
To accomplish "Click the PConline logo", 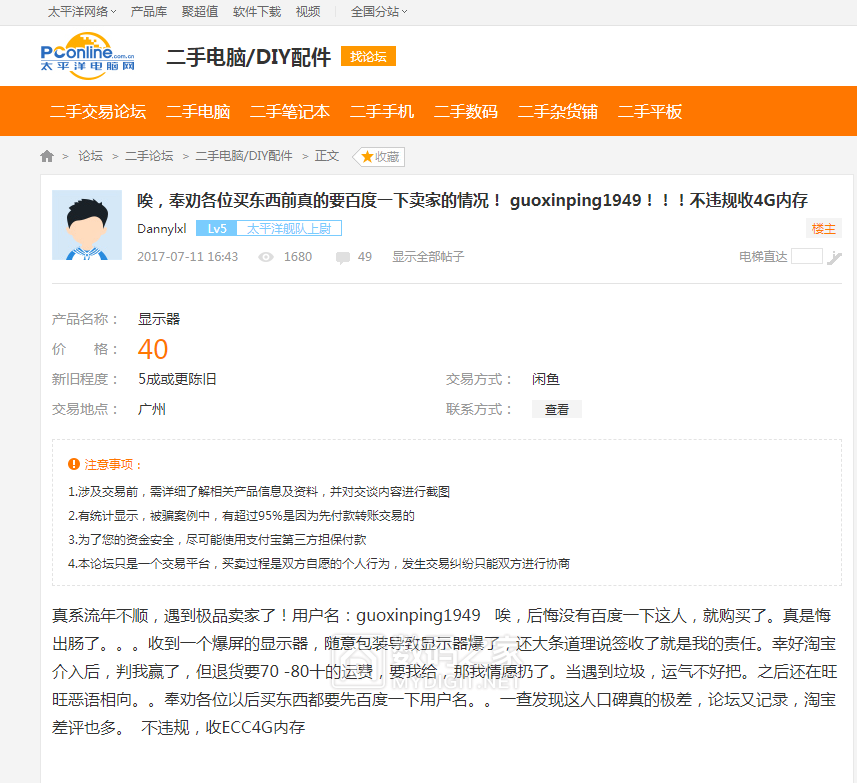I will 87,56.
